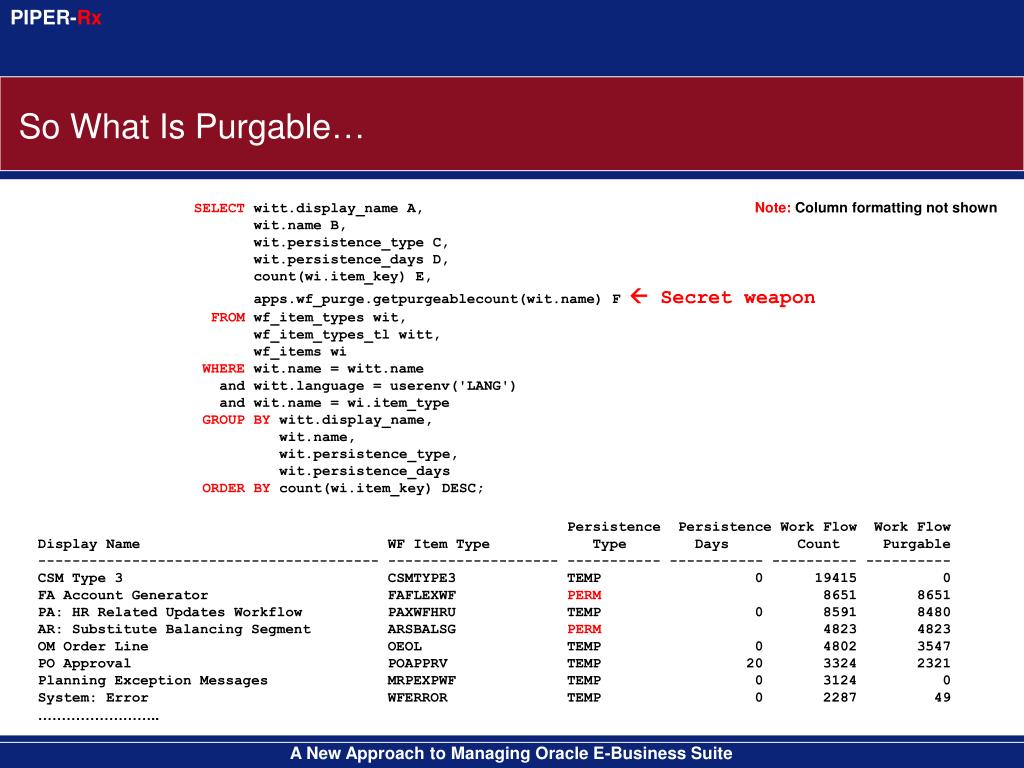Click 'and wit.name = wi.item_type' line

click(x=334, y=403)
